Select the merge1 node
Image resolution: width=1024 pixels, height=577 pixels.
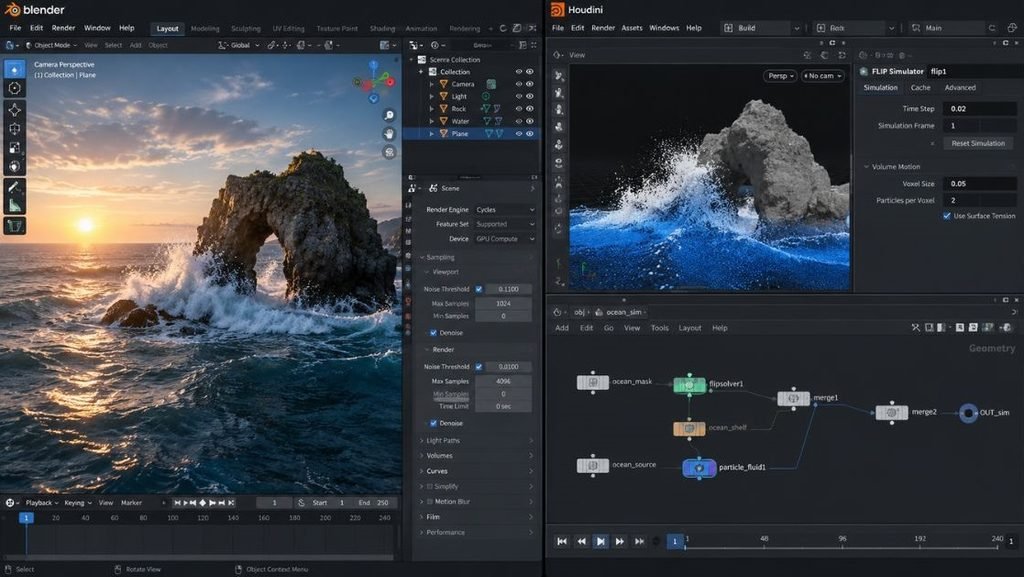pyautogui.click(x=793, y=398)
